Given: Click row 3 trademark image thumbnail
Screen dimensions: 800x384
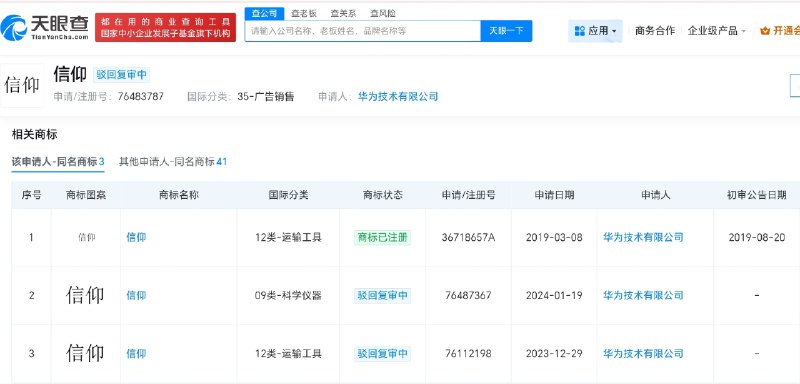Looking at the screenshot, I should tap(85, 353).
